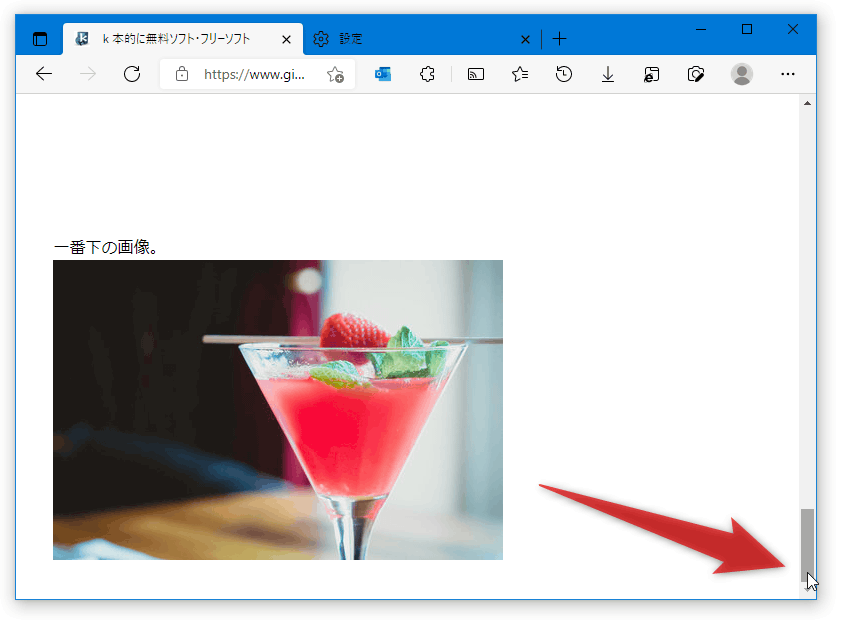
Task: Open the Downloads panel
Action: [608, 74]
